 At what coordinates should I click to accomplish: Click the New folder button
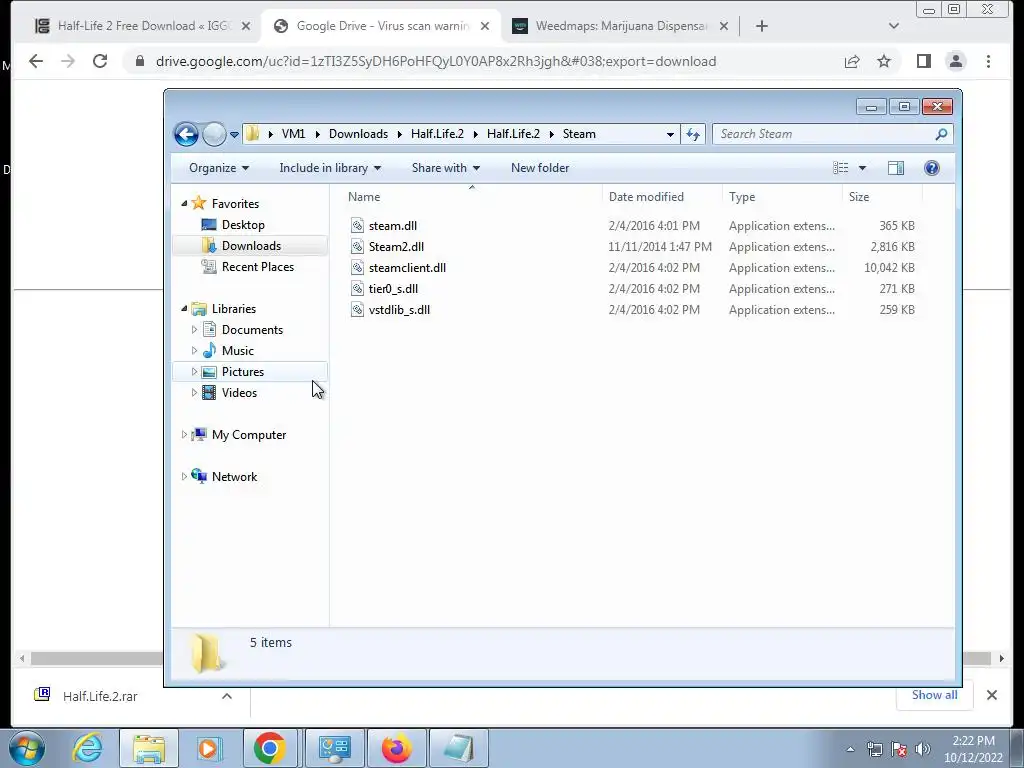[x=540, y=168]
